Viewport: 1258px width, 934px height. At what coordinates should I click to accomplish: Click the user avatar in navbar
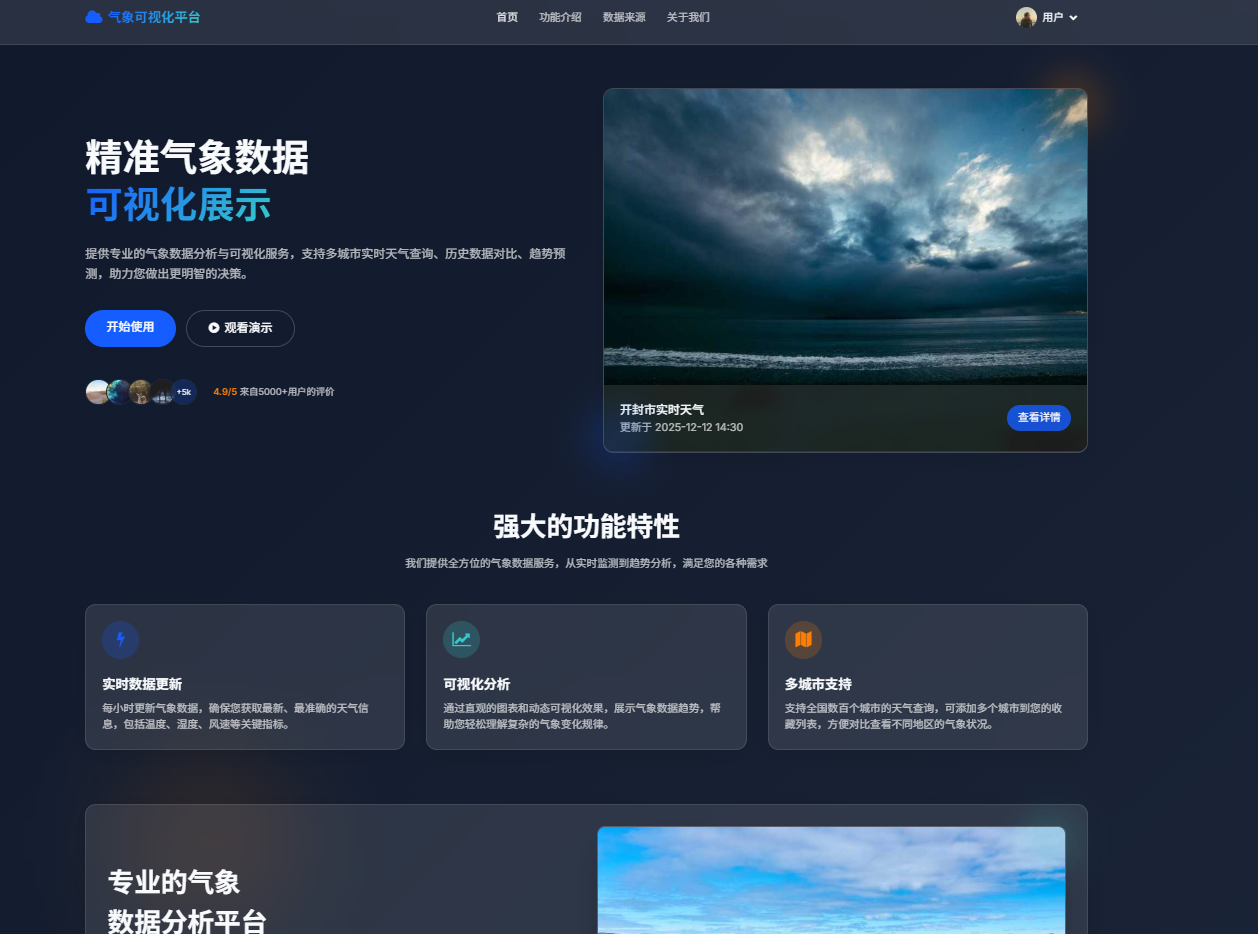1026,17
